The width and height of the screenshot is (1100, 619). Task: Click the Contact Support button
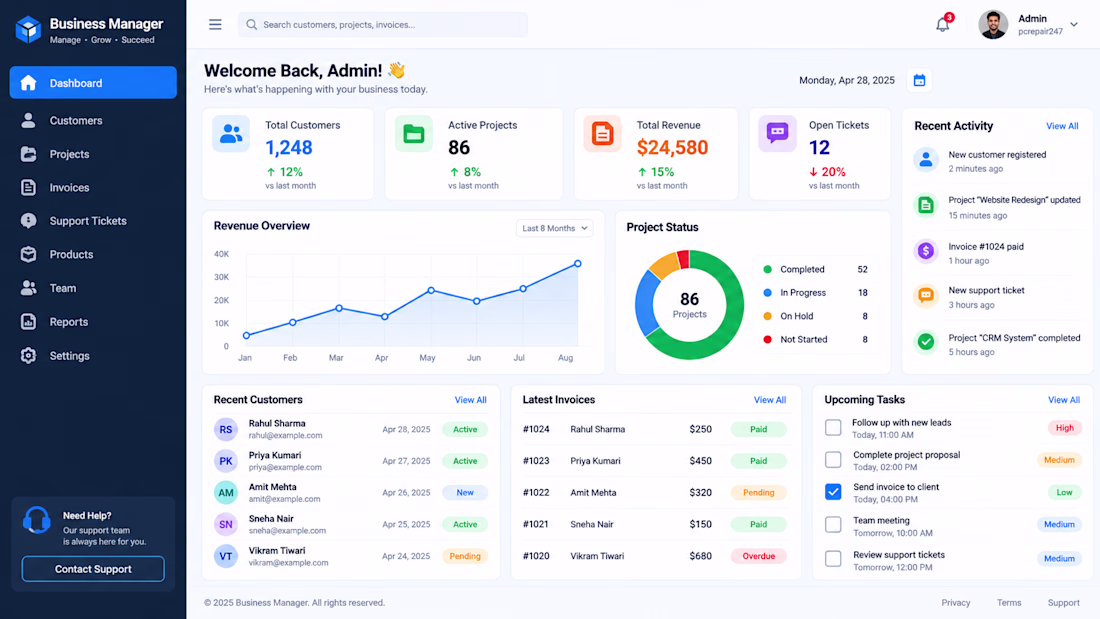[93, 569]
